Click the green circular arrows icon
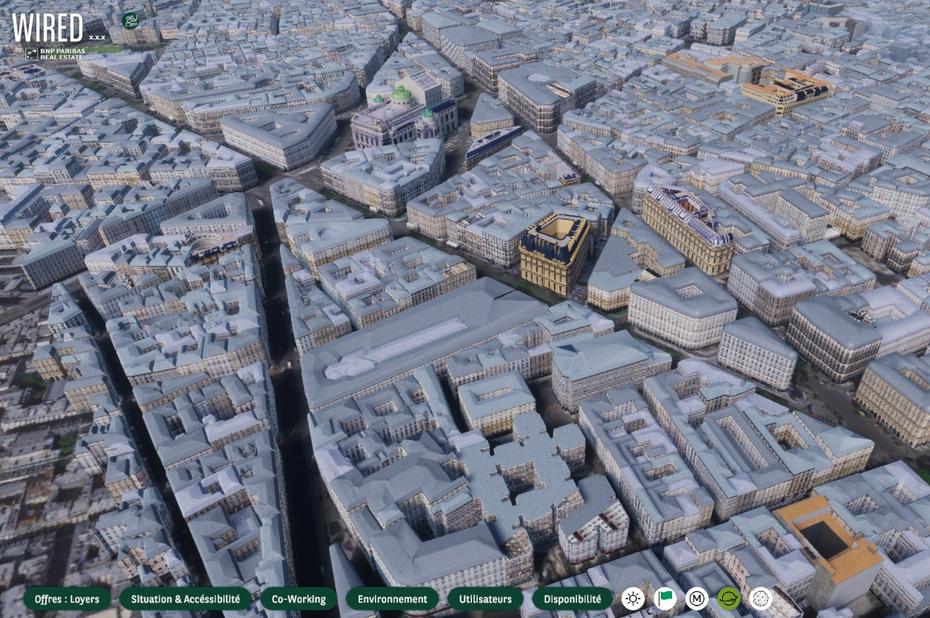930x618 pixels. (729, 599)
